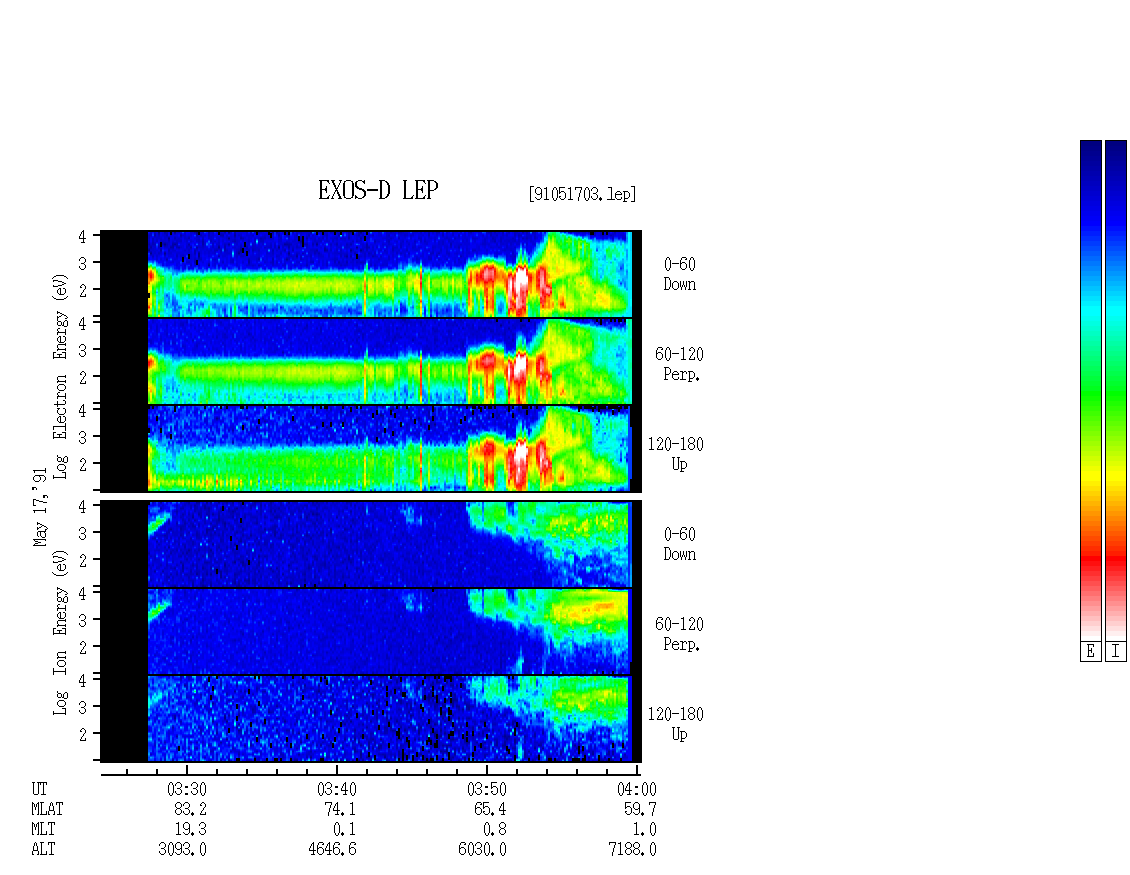Click MLAT value 65.4
This screenshot has width=1130, height=875.
point(490,809)
